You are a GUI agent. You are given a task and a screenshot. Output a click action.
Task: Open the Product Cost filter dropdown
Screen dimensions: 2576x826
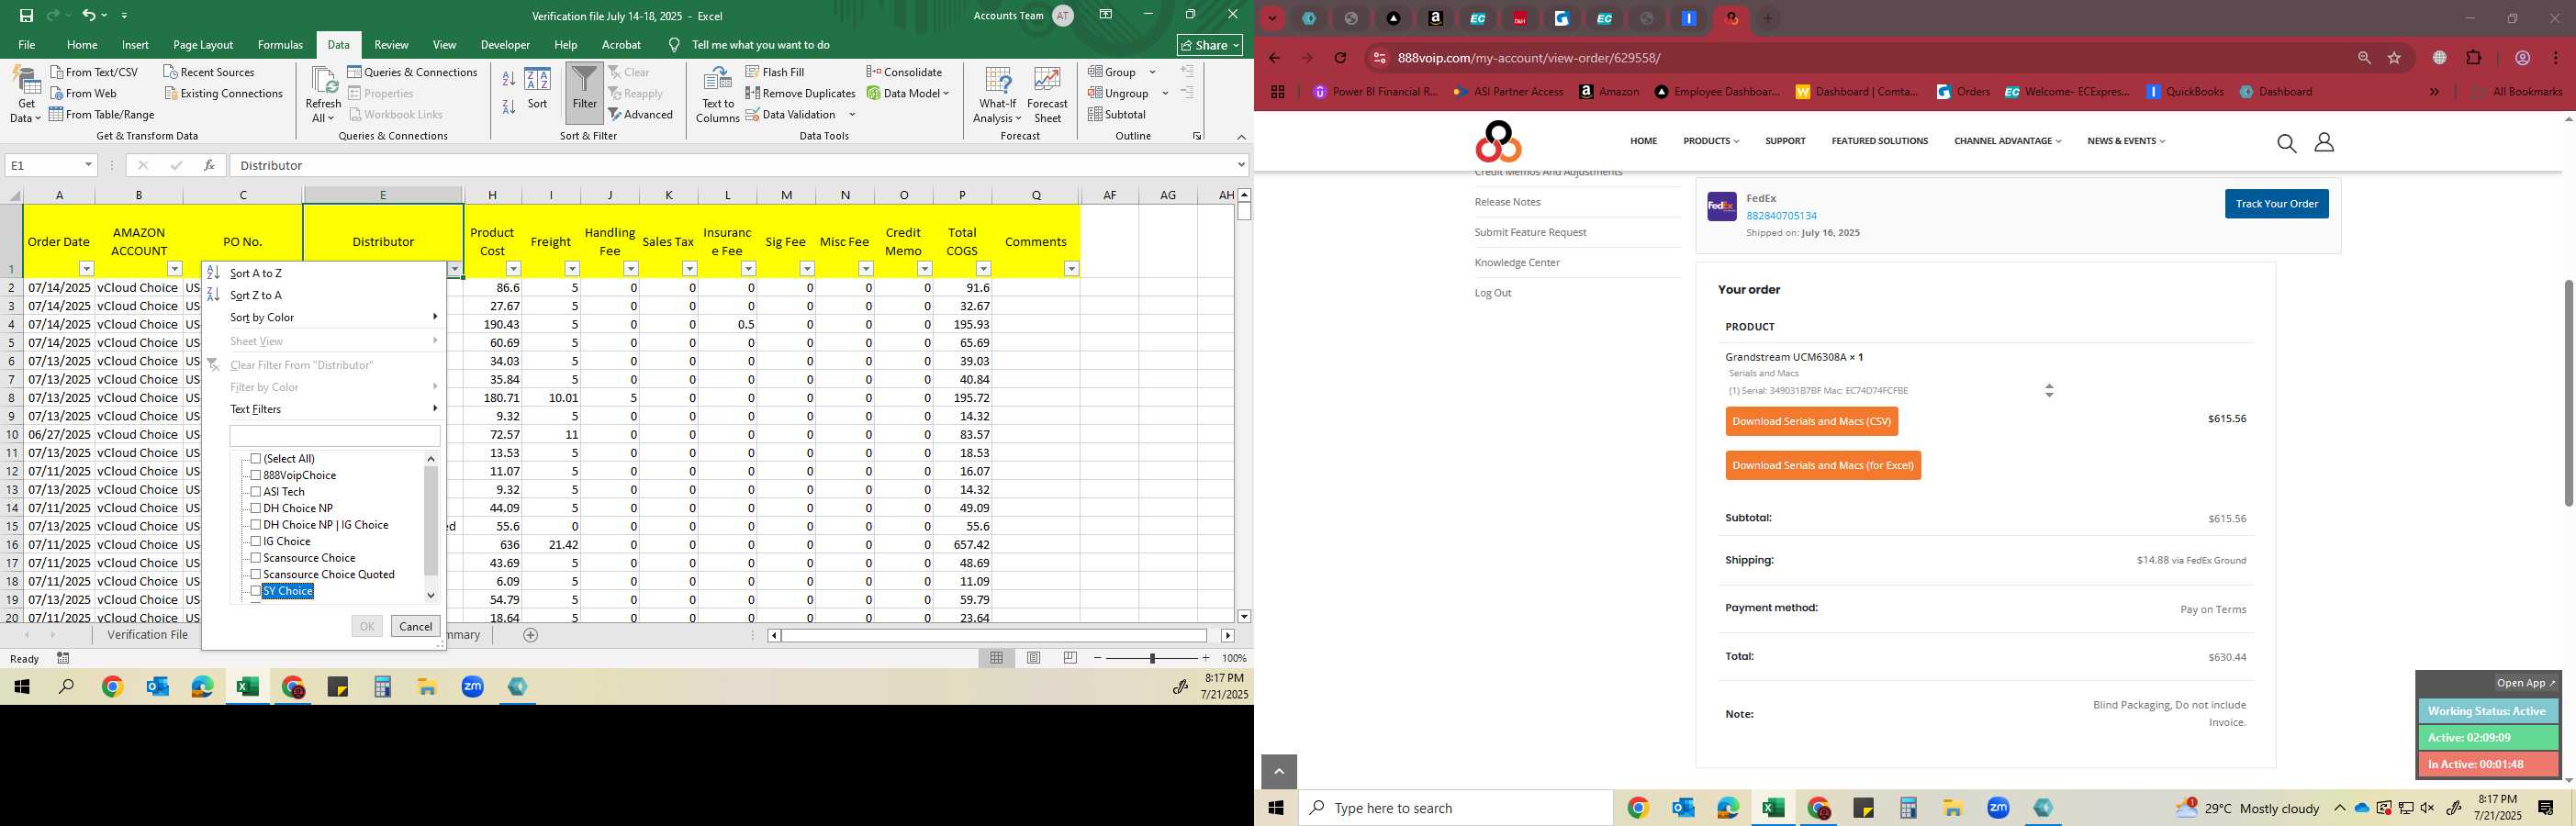click(x=513, y=269)
